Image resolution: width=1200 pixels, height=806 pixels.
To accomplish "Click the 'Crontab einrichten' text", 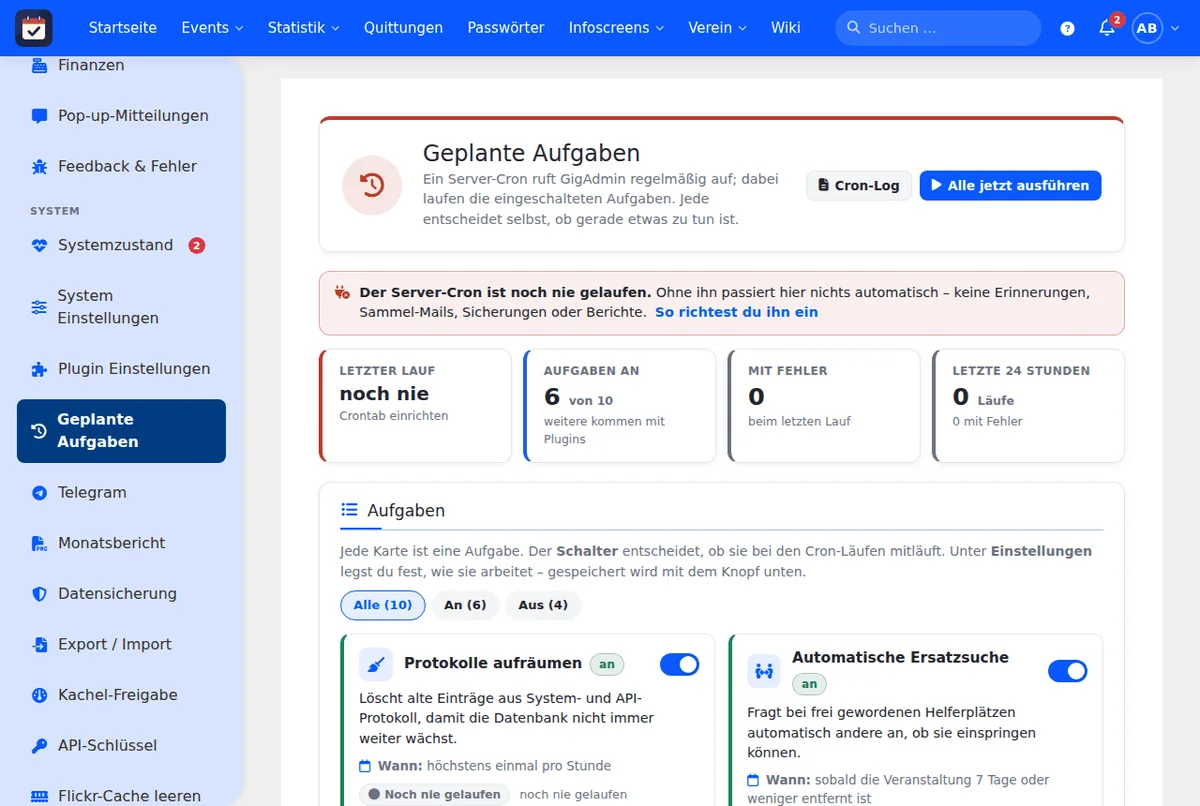I will pos(394,416).
